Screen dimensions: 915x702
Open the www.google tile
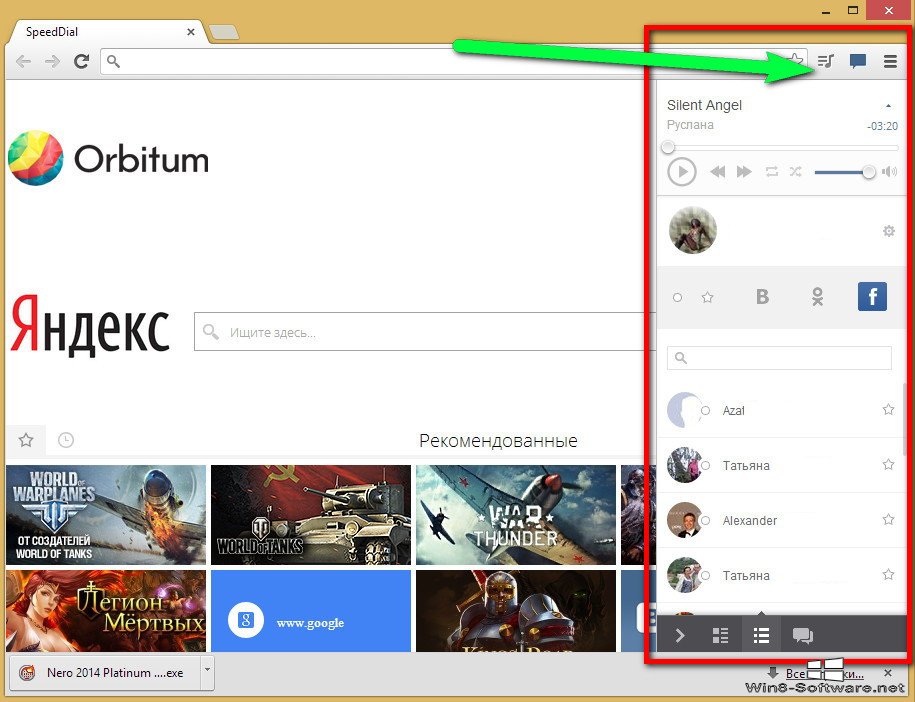click(x=311, y=611)
